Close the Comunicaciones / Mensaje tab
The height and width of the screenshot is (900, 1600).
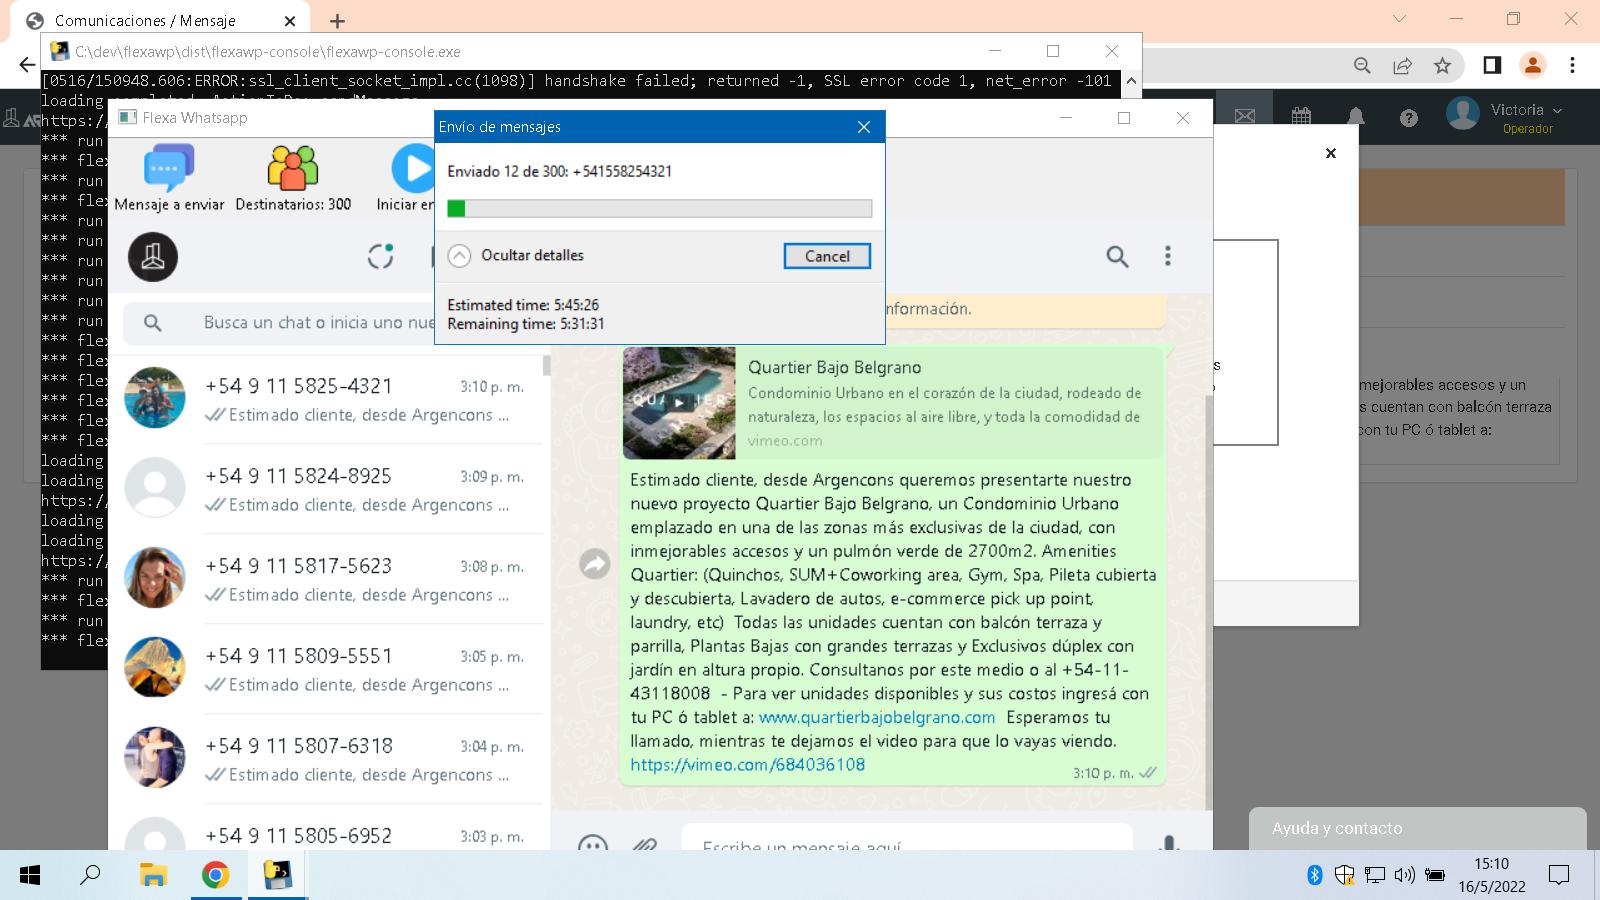290,21
